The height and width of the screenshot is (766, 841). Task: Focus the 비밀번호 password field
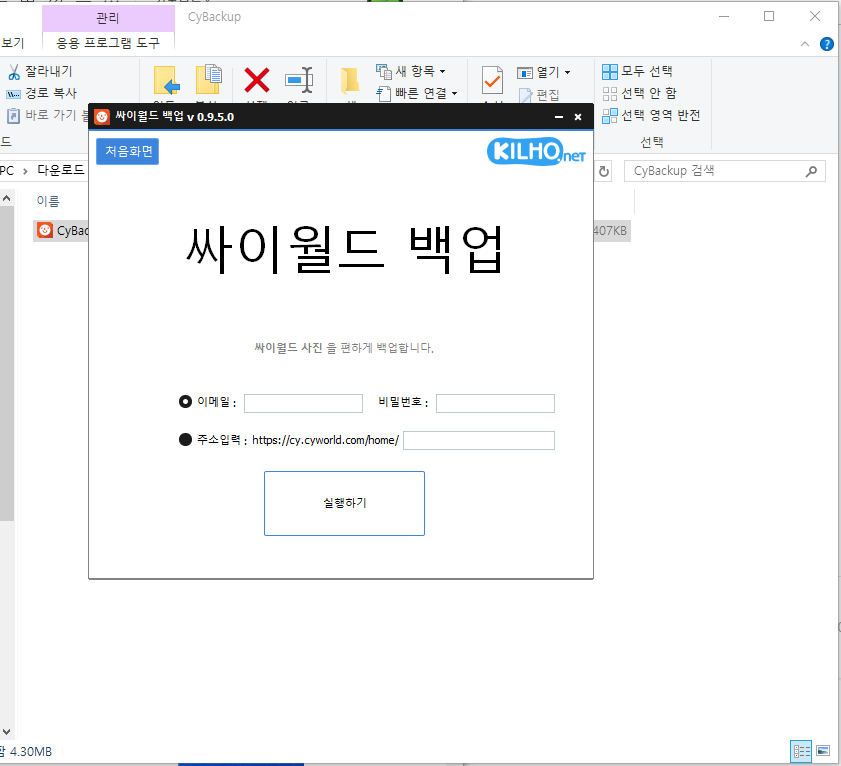pyautogui.click(x=495, y=403)
